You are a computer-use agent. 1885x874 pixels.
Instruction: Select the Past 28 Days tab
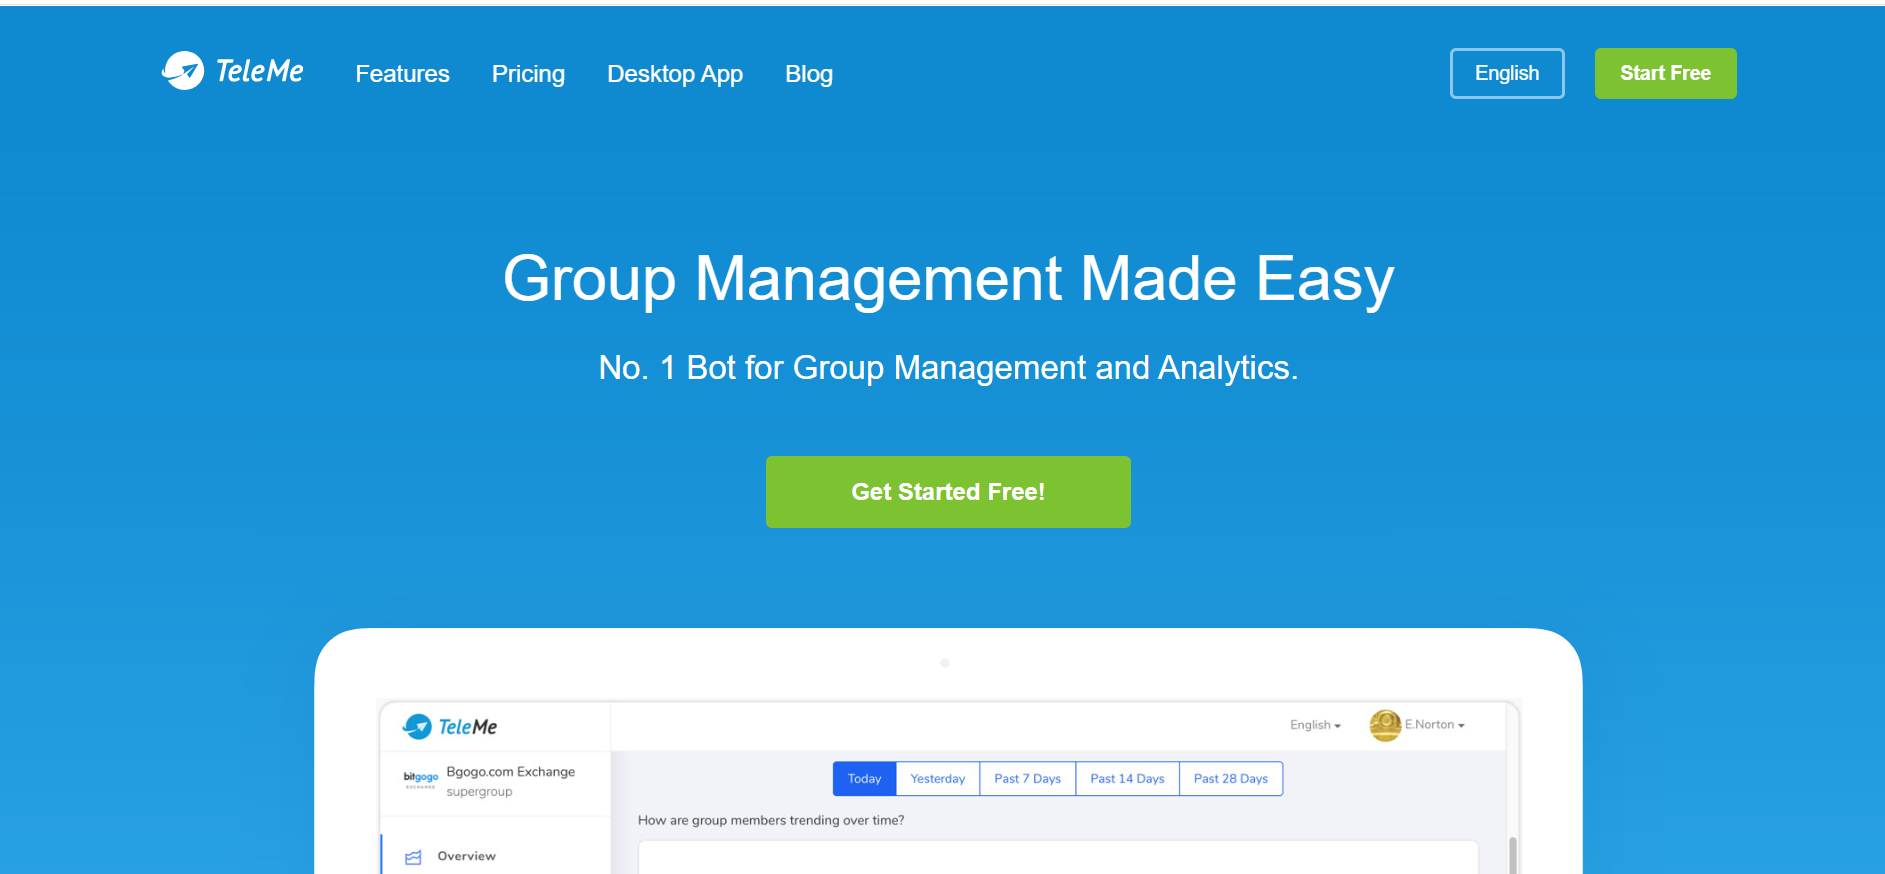click(x=1231, y=779)
